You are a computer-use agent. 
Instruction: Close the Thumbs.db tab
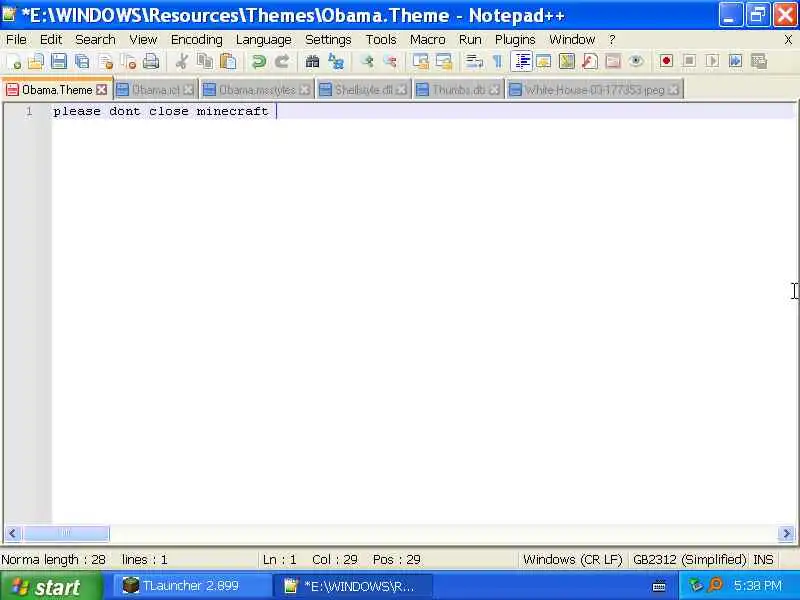click(494, 90)
